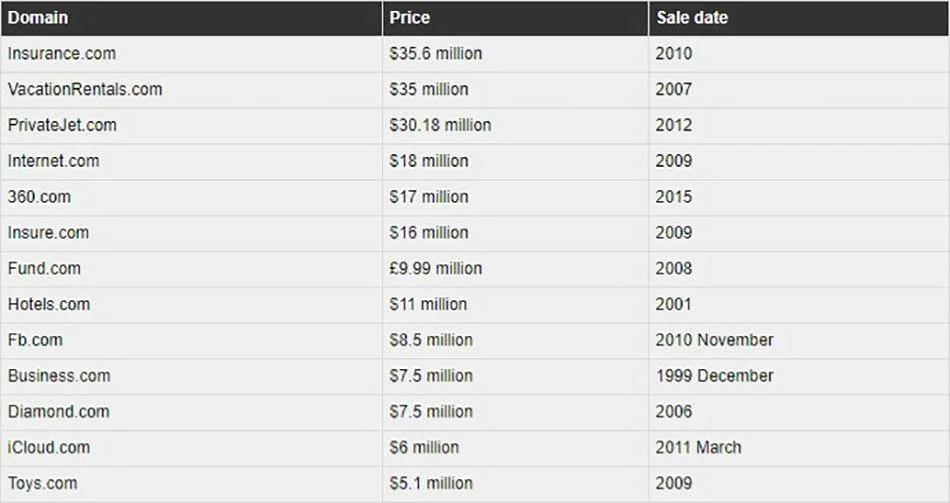Select the Insurance.com domain cell
Viewport: 950px width, 503px height.
(62, 54)
